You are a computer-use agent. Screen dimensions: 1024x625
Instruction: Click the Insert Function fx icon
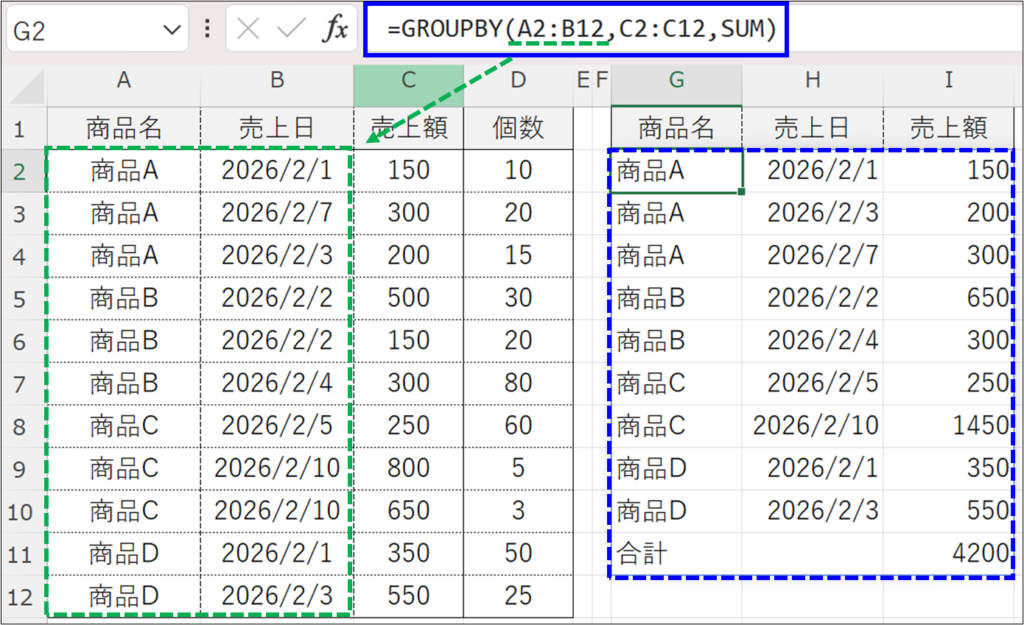(x=334, y=29)
